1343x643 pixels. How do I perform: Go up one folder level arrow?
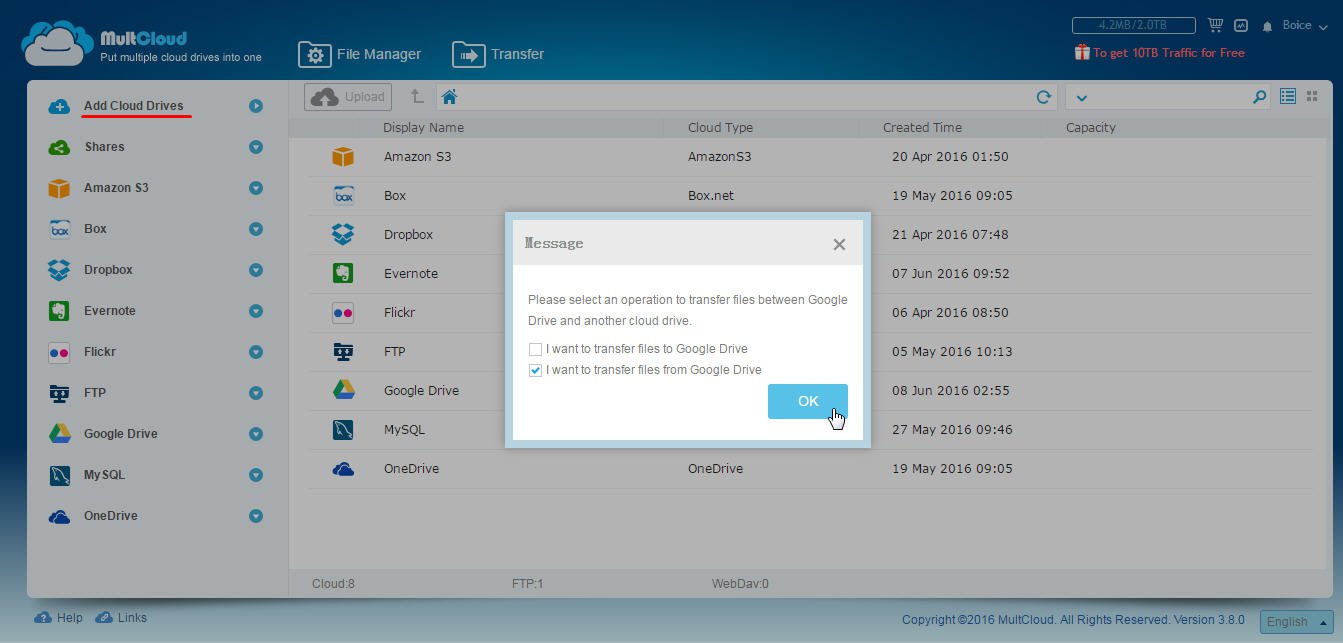pyautogui.click(x=416, y=97)
